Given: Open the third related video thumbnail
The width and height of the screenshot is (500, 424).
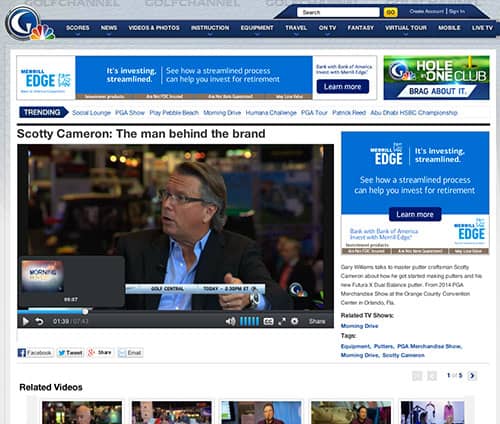Looking at the screenshot, I should tap(261, 412).
